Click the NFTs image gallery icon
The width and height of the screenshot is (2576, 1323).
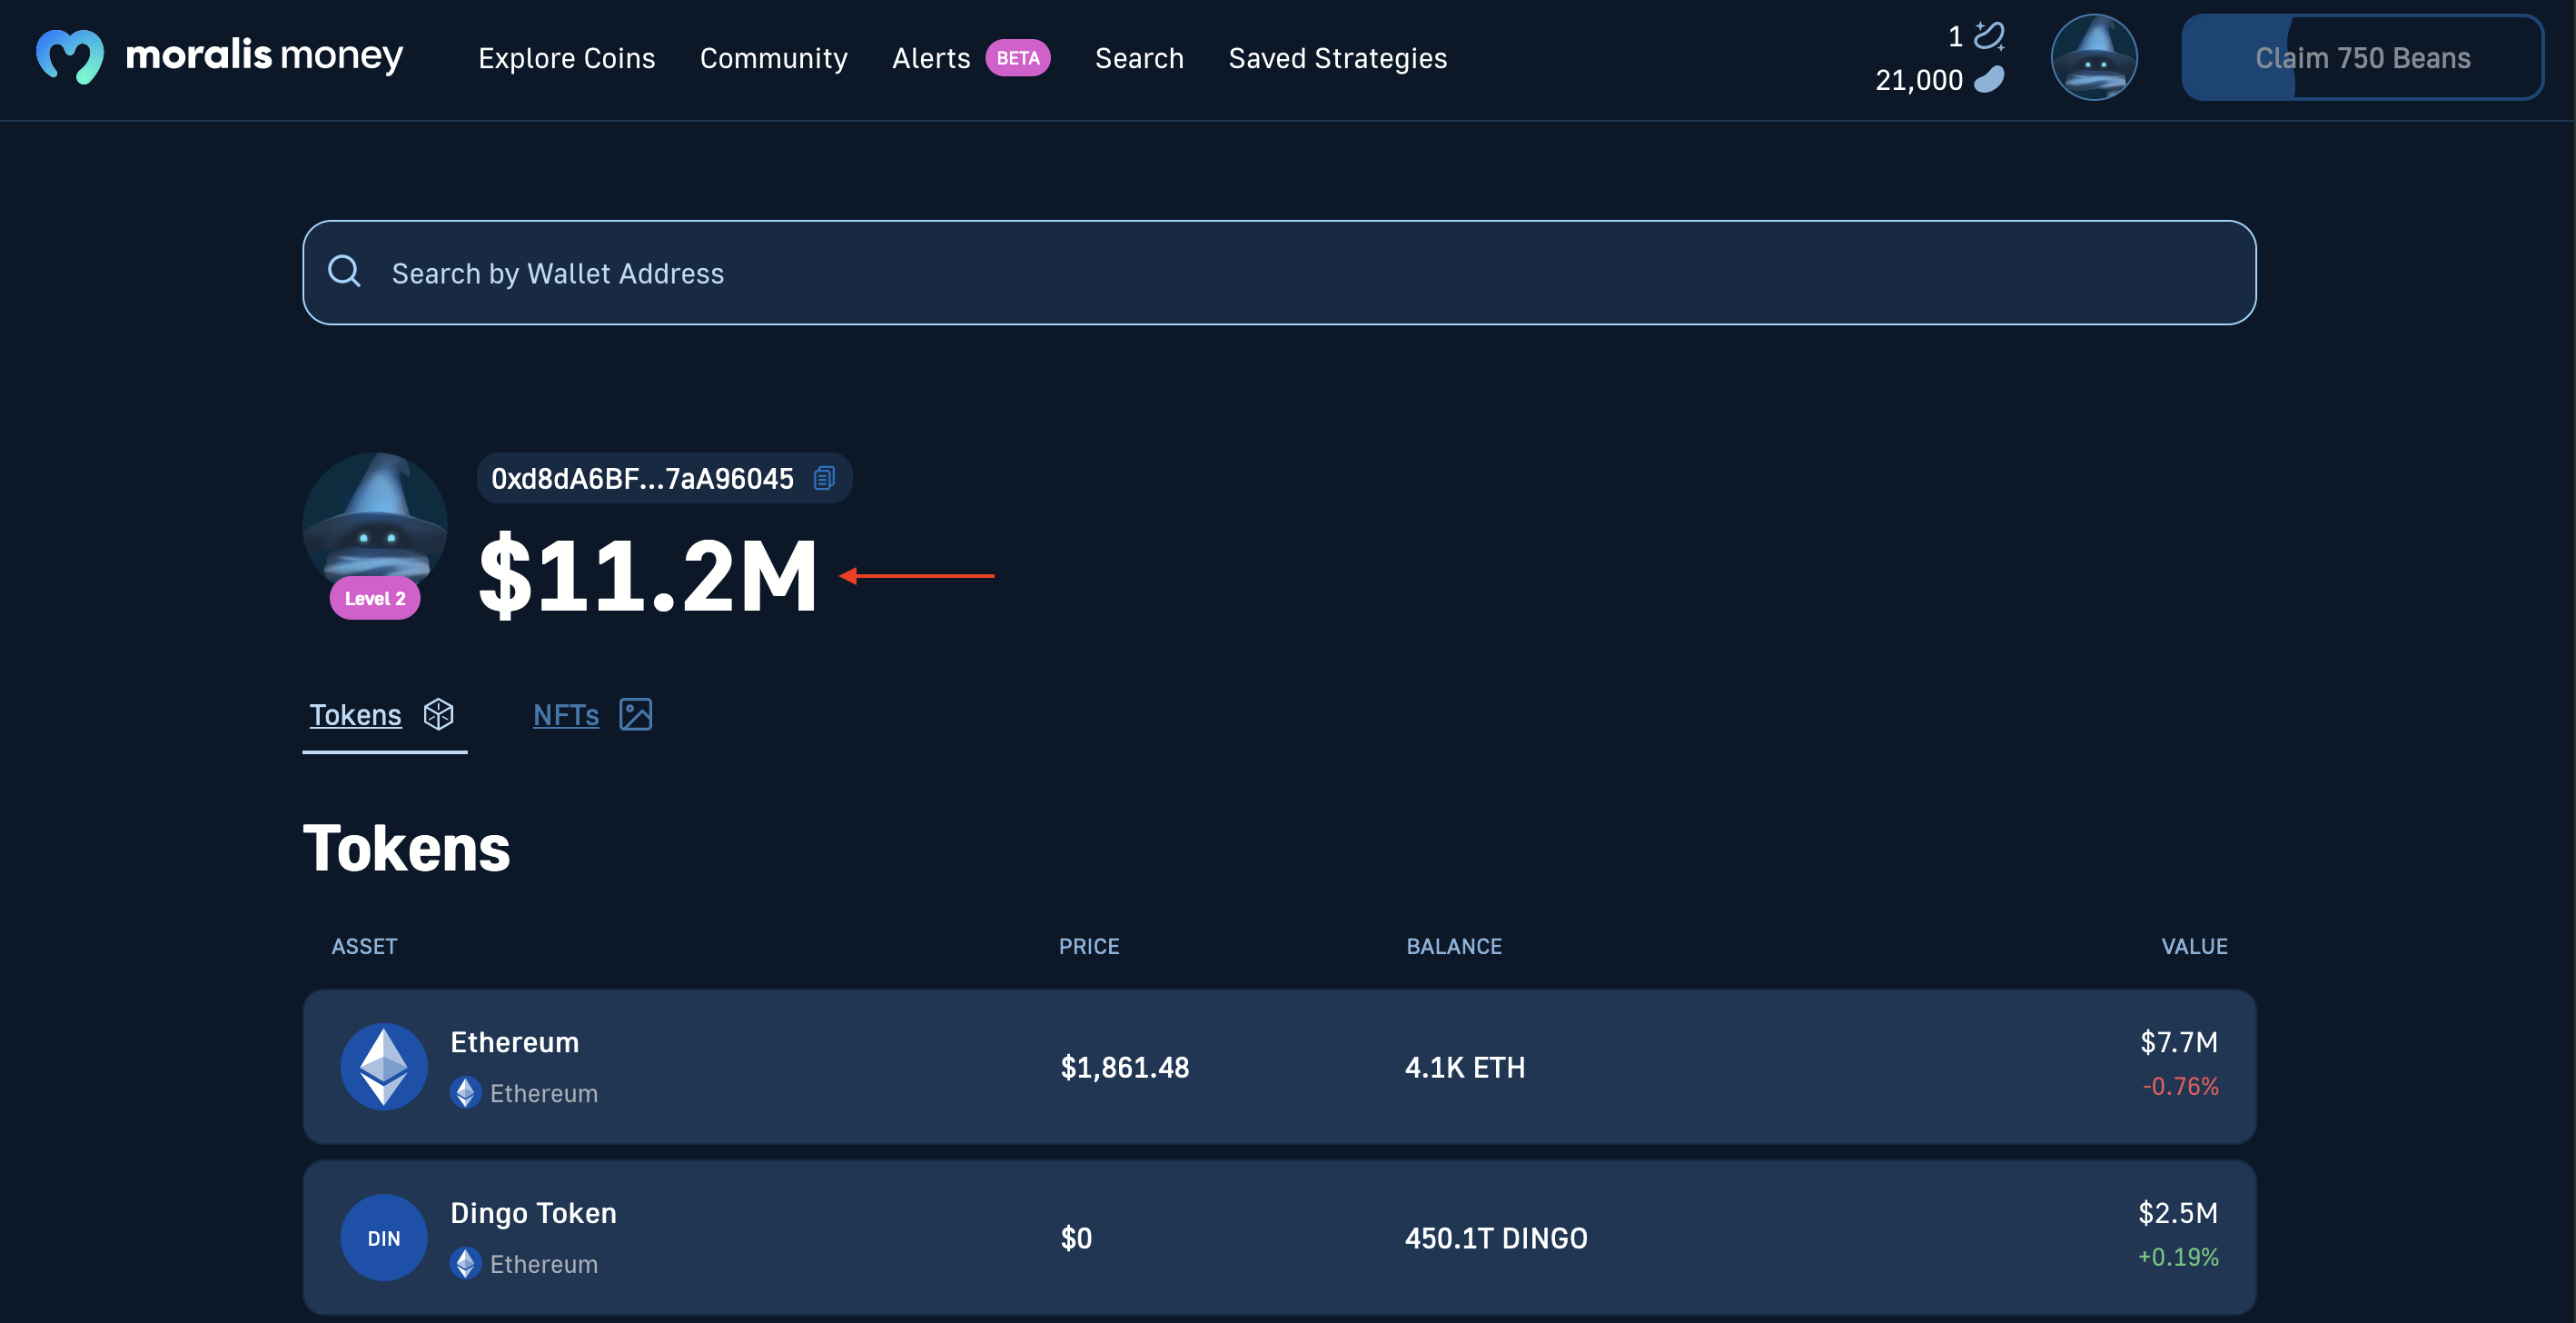click(x=638, y=714)
